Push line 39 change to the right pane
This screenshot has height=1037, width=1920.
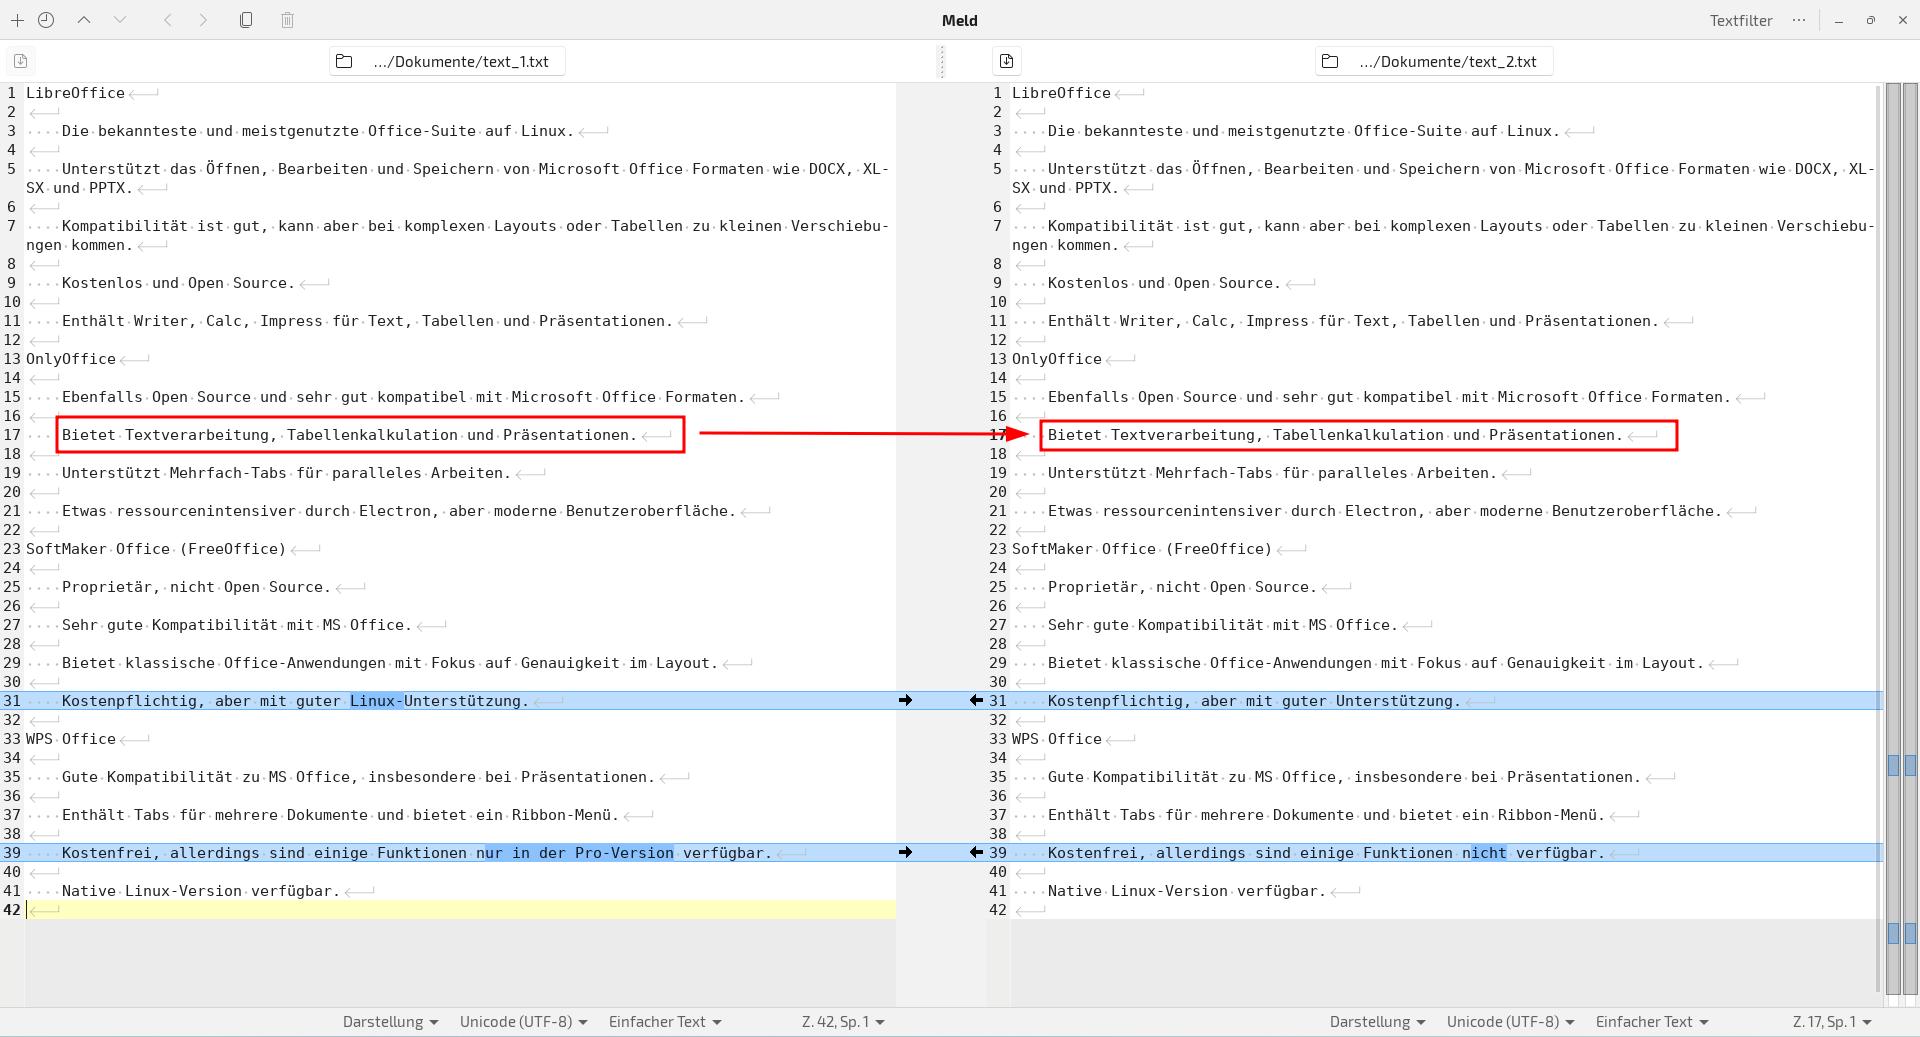905,853
